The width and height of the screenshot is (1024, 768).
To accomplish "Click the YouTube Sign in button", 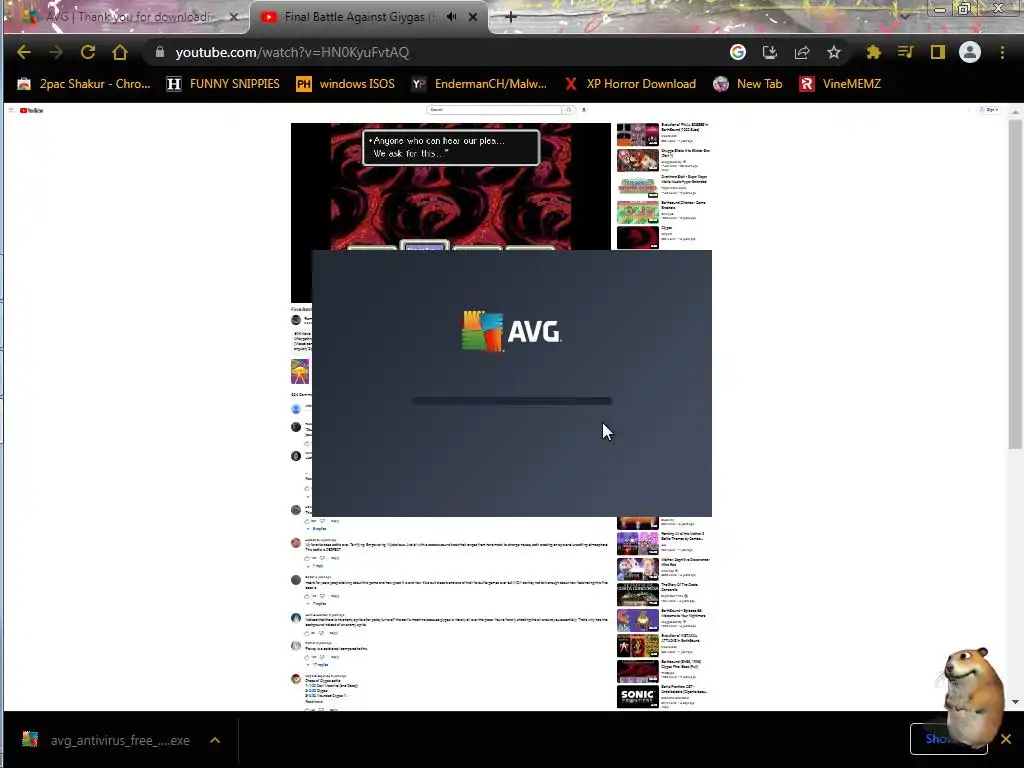I will (x=990, y=110).
